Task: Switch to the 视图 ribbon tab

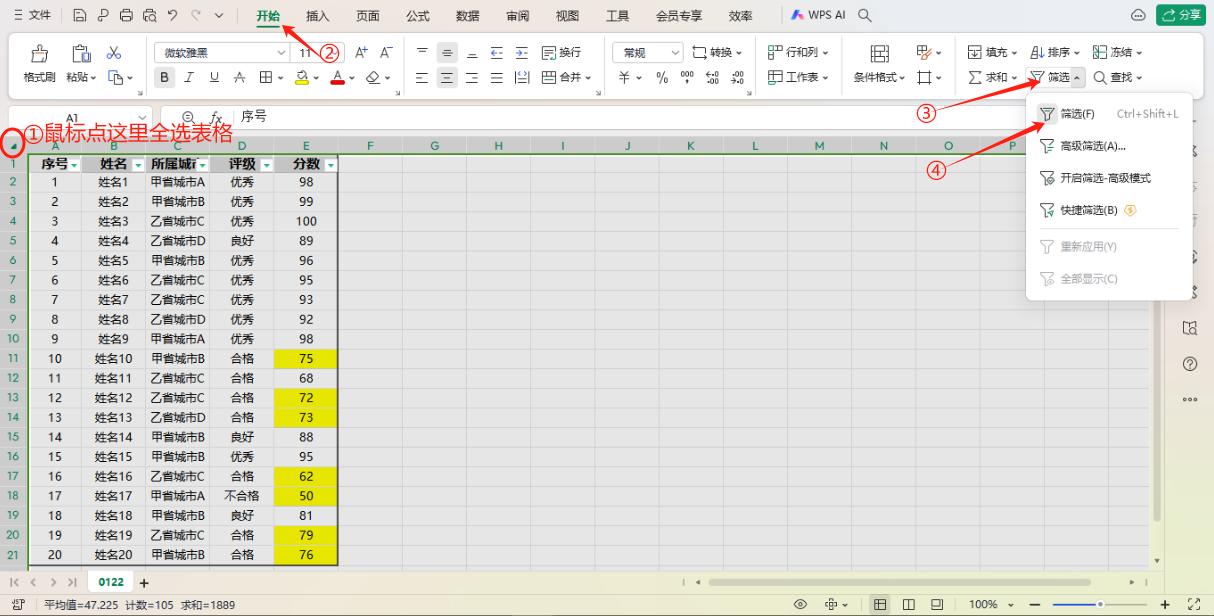Action: [x=567, y=16]
